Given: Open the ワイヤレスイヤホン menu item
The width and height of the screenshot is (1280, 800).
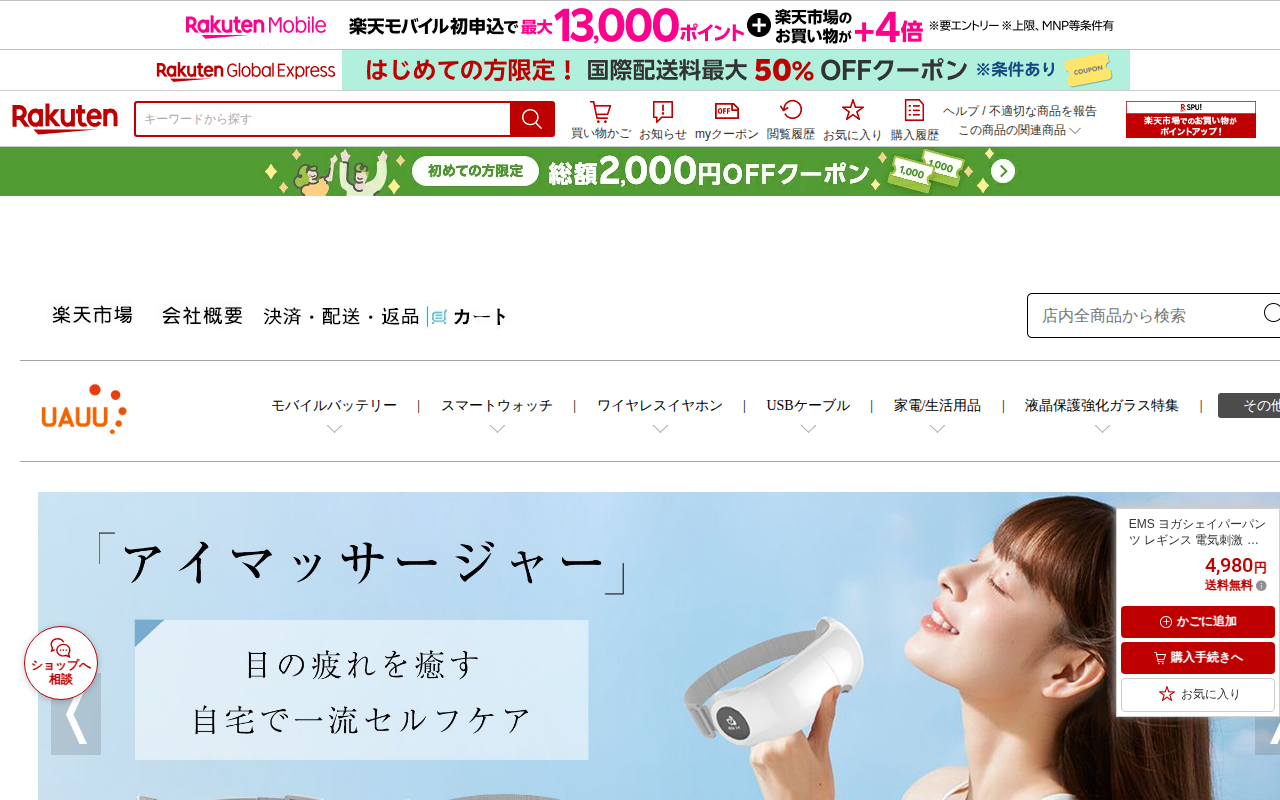Looking at the screenshot, I should click(660, 406).
